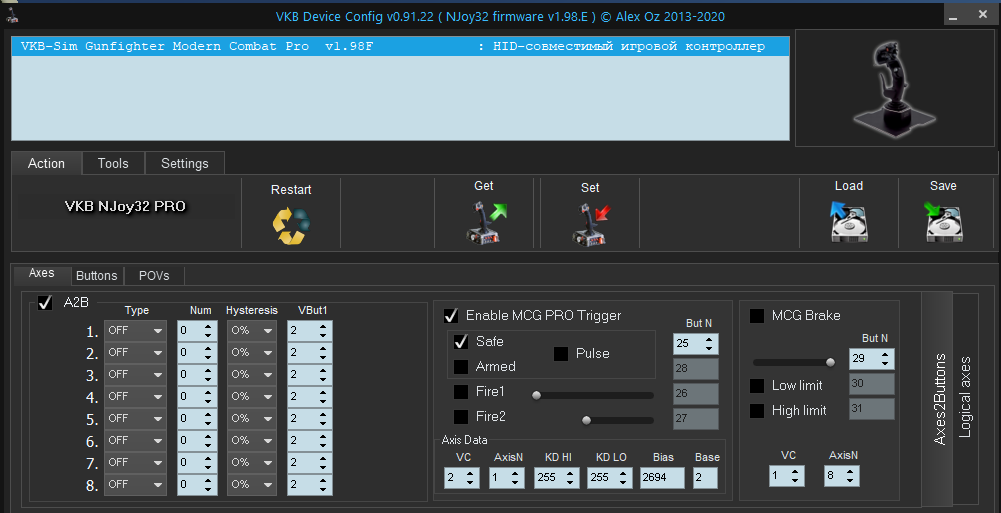Click the KD HI stepper field
The image size is (1001, 513).
557,478
